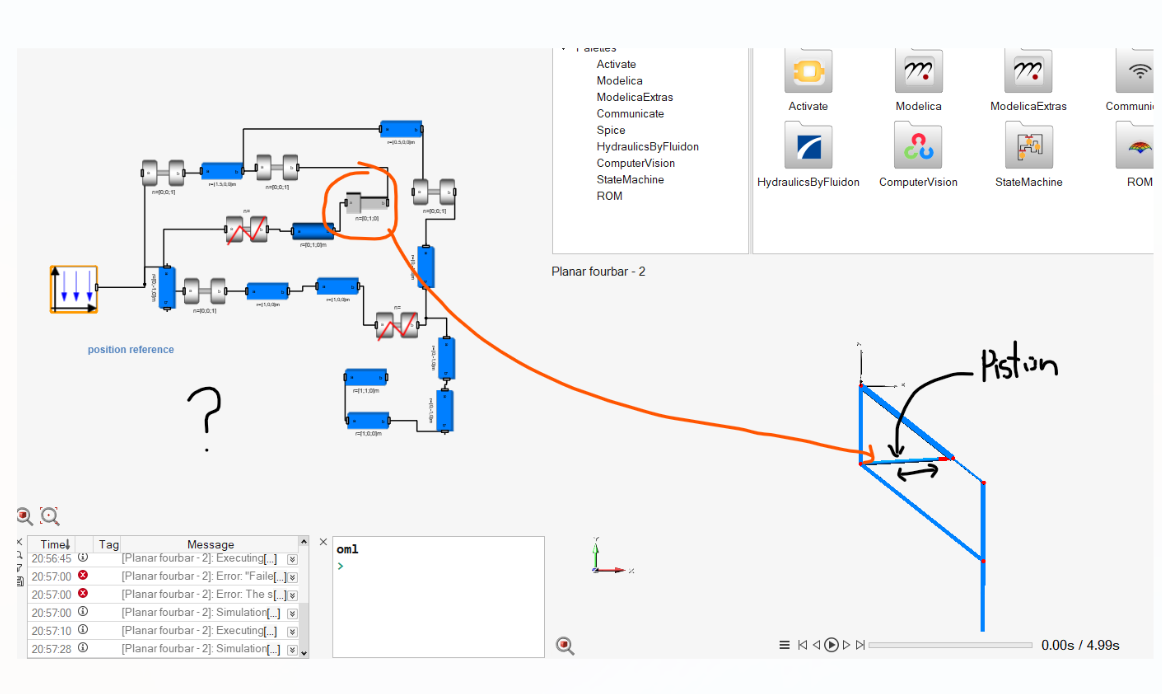This screenshot has height=694, width=1162.
Task: Select Activate in the palettes tree
Action: [616, 65]
